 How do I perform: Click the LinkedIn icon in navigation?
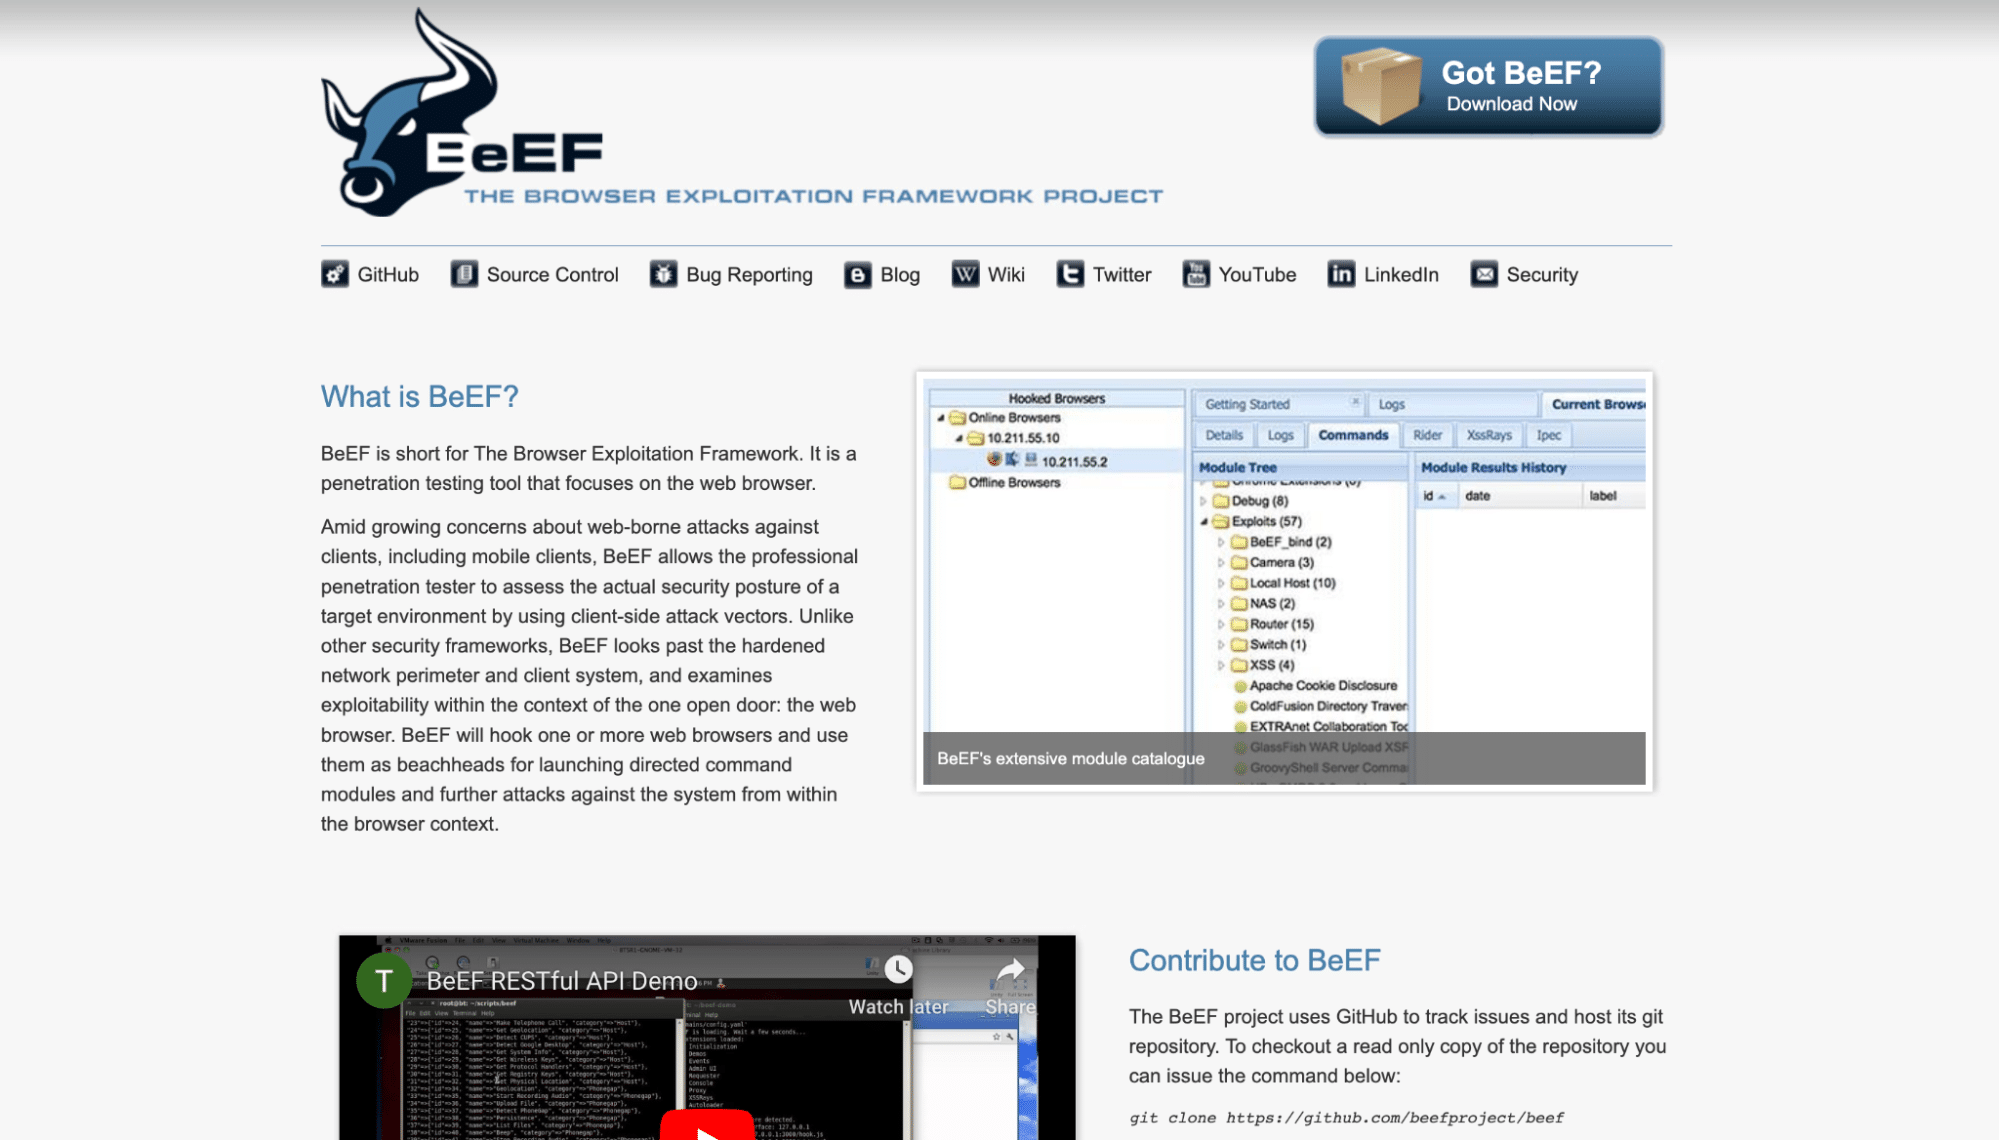coord(1339,273)
